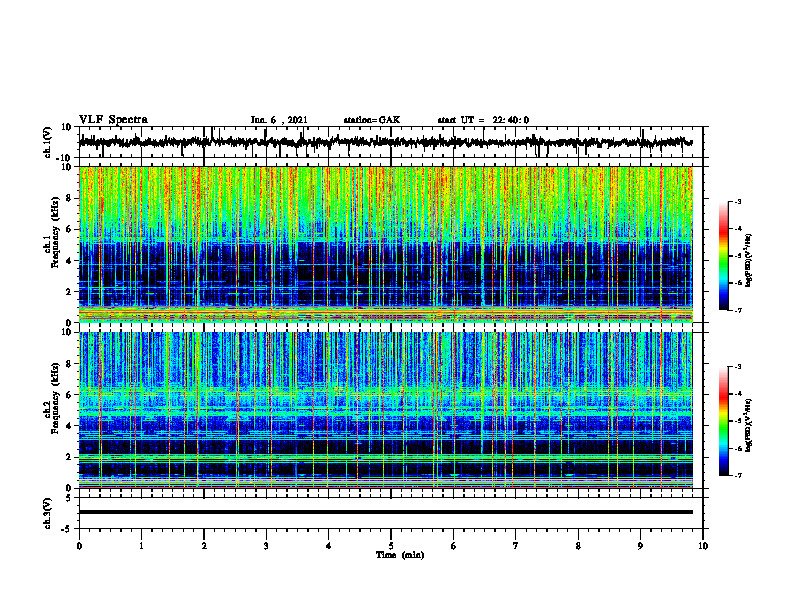Click the "6" minute tick on the time axis
This screenshot has height=612, width=792.
tap(453, 546)
